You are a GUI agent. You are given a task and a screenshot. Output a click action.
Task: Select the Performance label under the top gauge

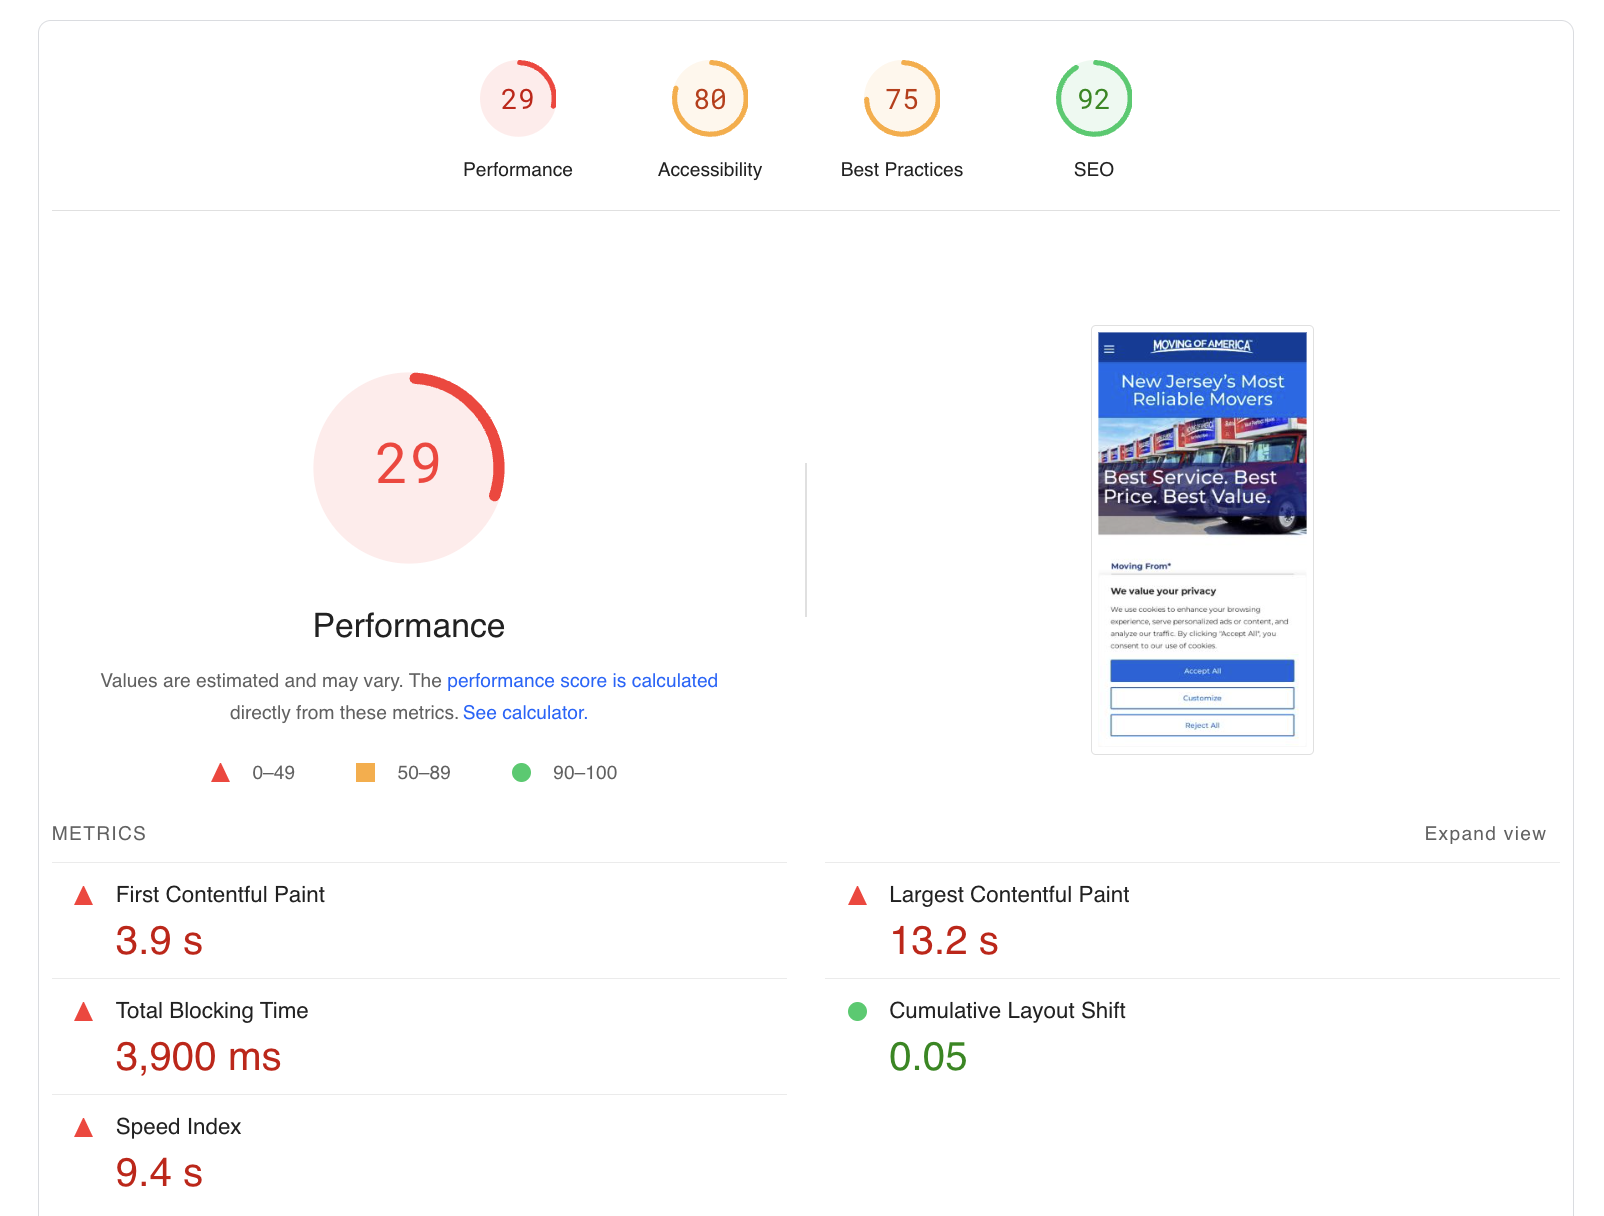pos(518,170)
